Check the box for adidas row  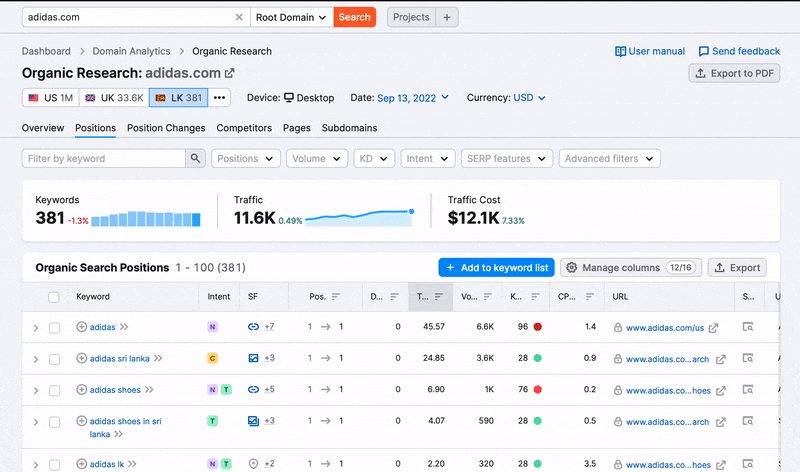tap(54, 328)
